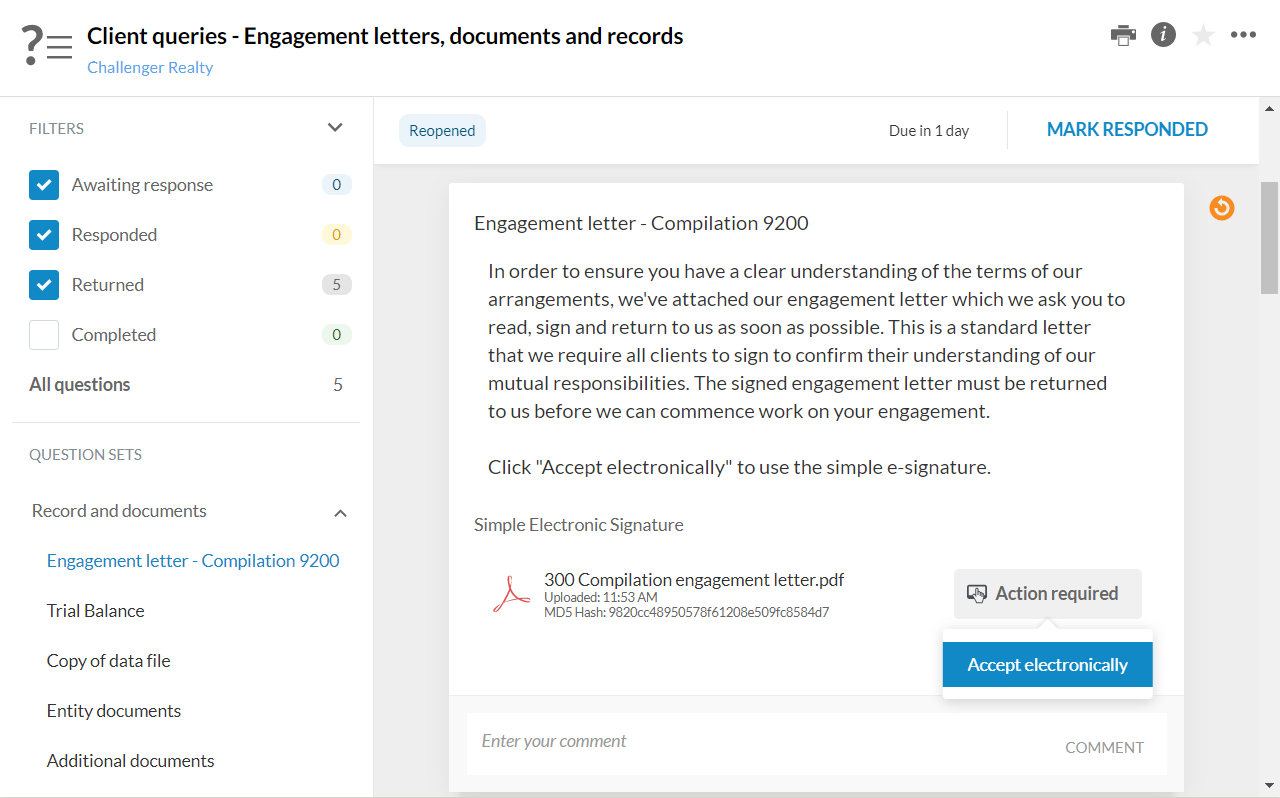Click the MARK RESPONDED button
1280x798 pixels.
1127,129
